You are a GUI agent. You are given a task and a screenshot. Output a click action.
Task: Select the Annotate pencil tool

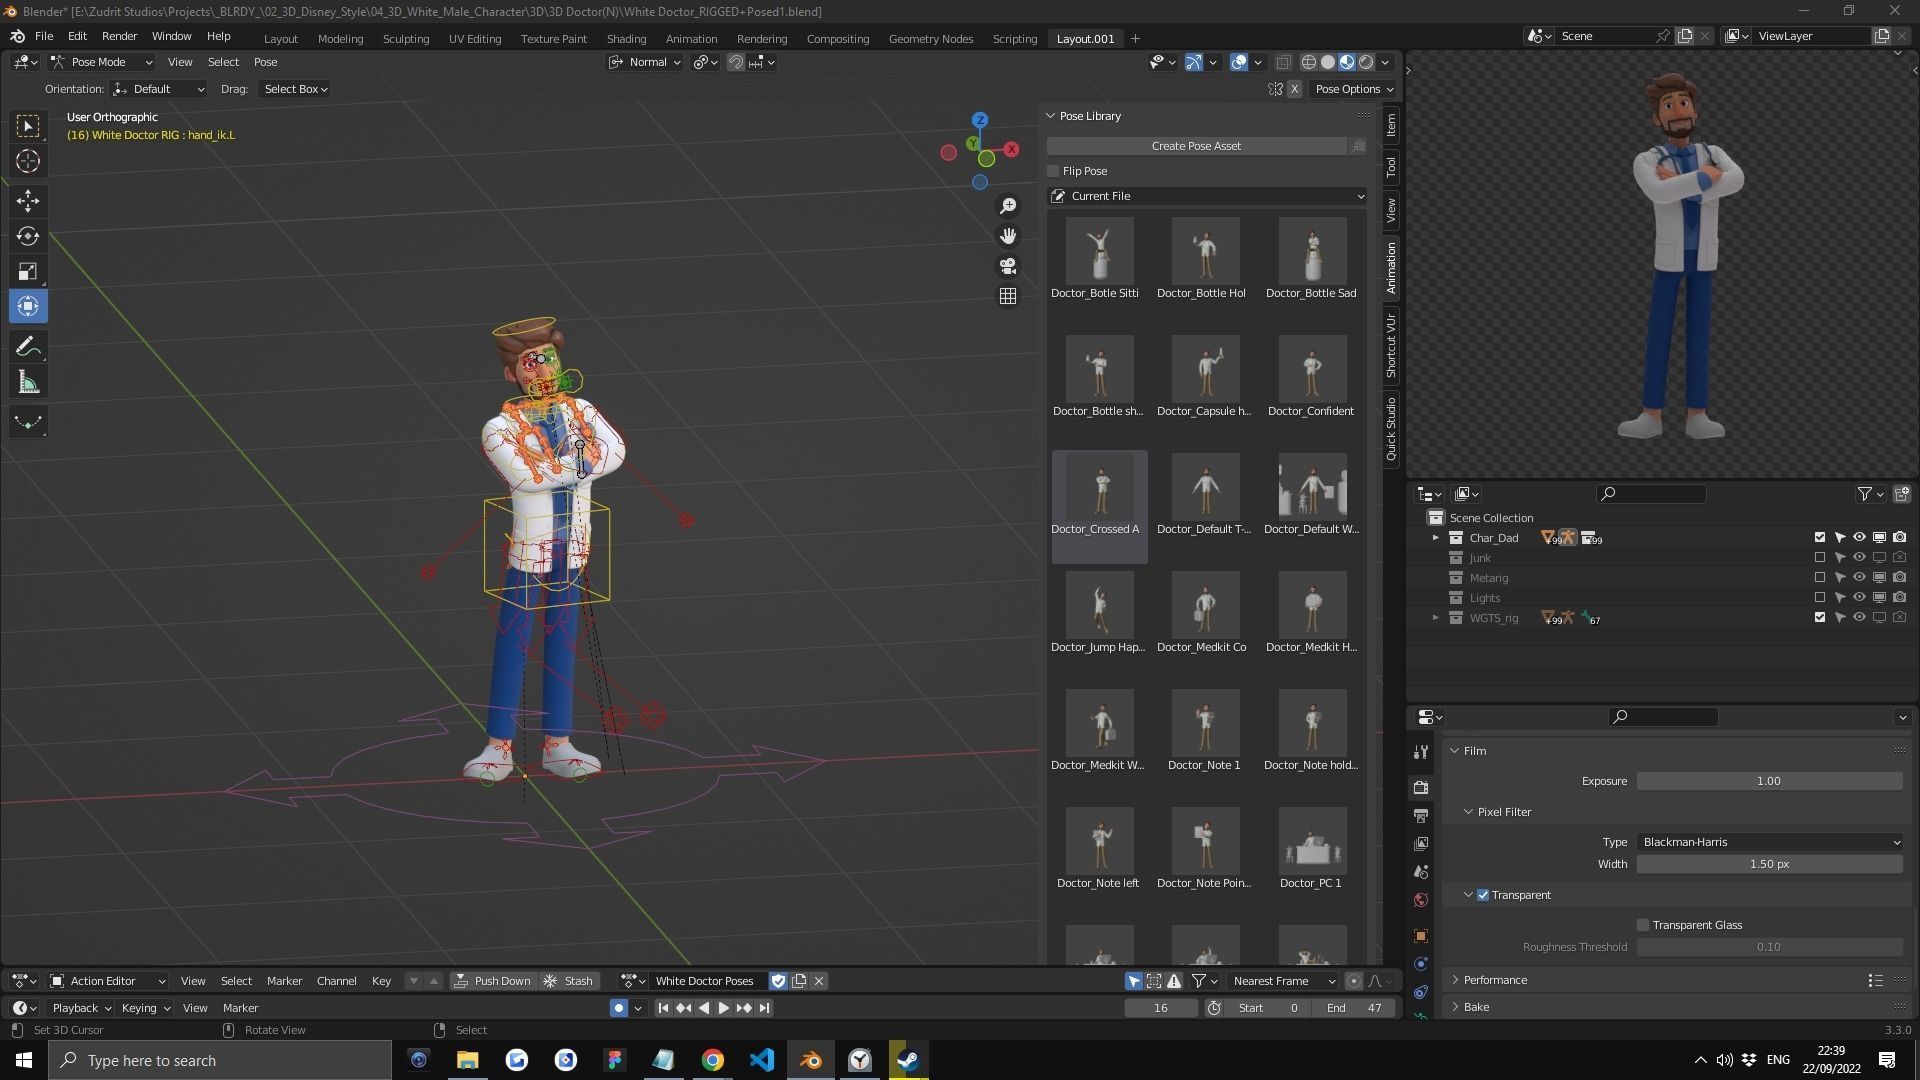click(28, 346)
